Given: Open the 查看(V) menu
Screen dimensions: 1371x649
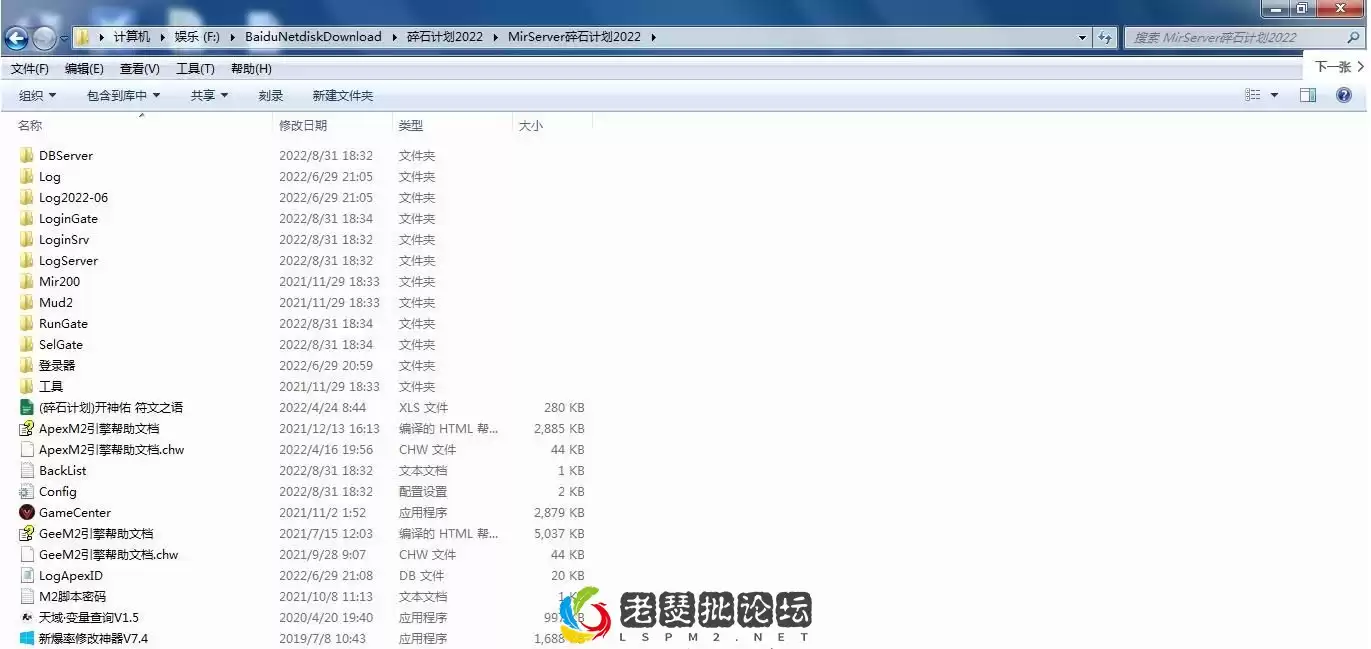Looking at the screenshot, I should point(139,68).
